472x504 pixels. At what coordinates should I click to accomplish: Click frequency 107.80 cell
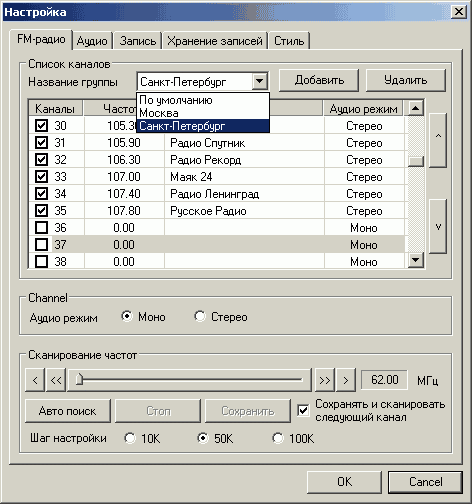click(x=124, y=211)
